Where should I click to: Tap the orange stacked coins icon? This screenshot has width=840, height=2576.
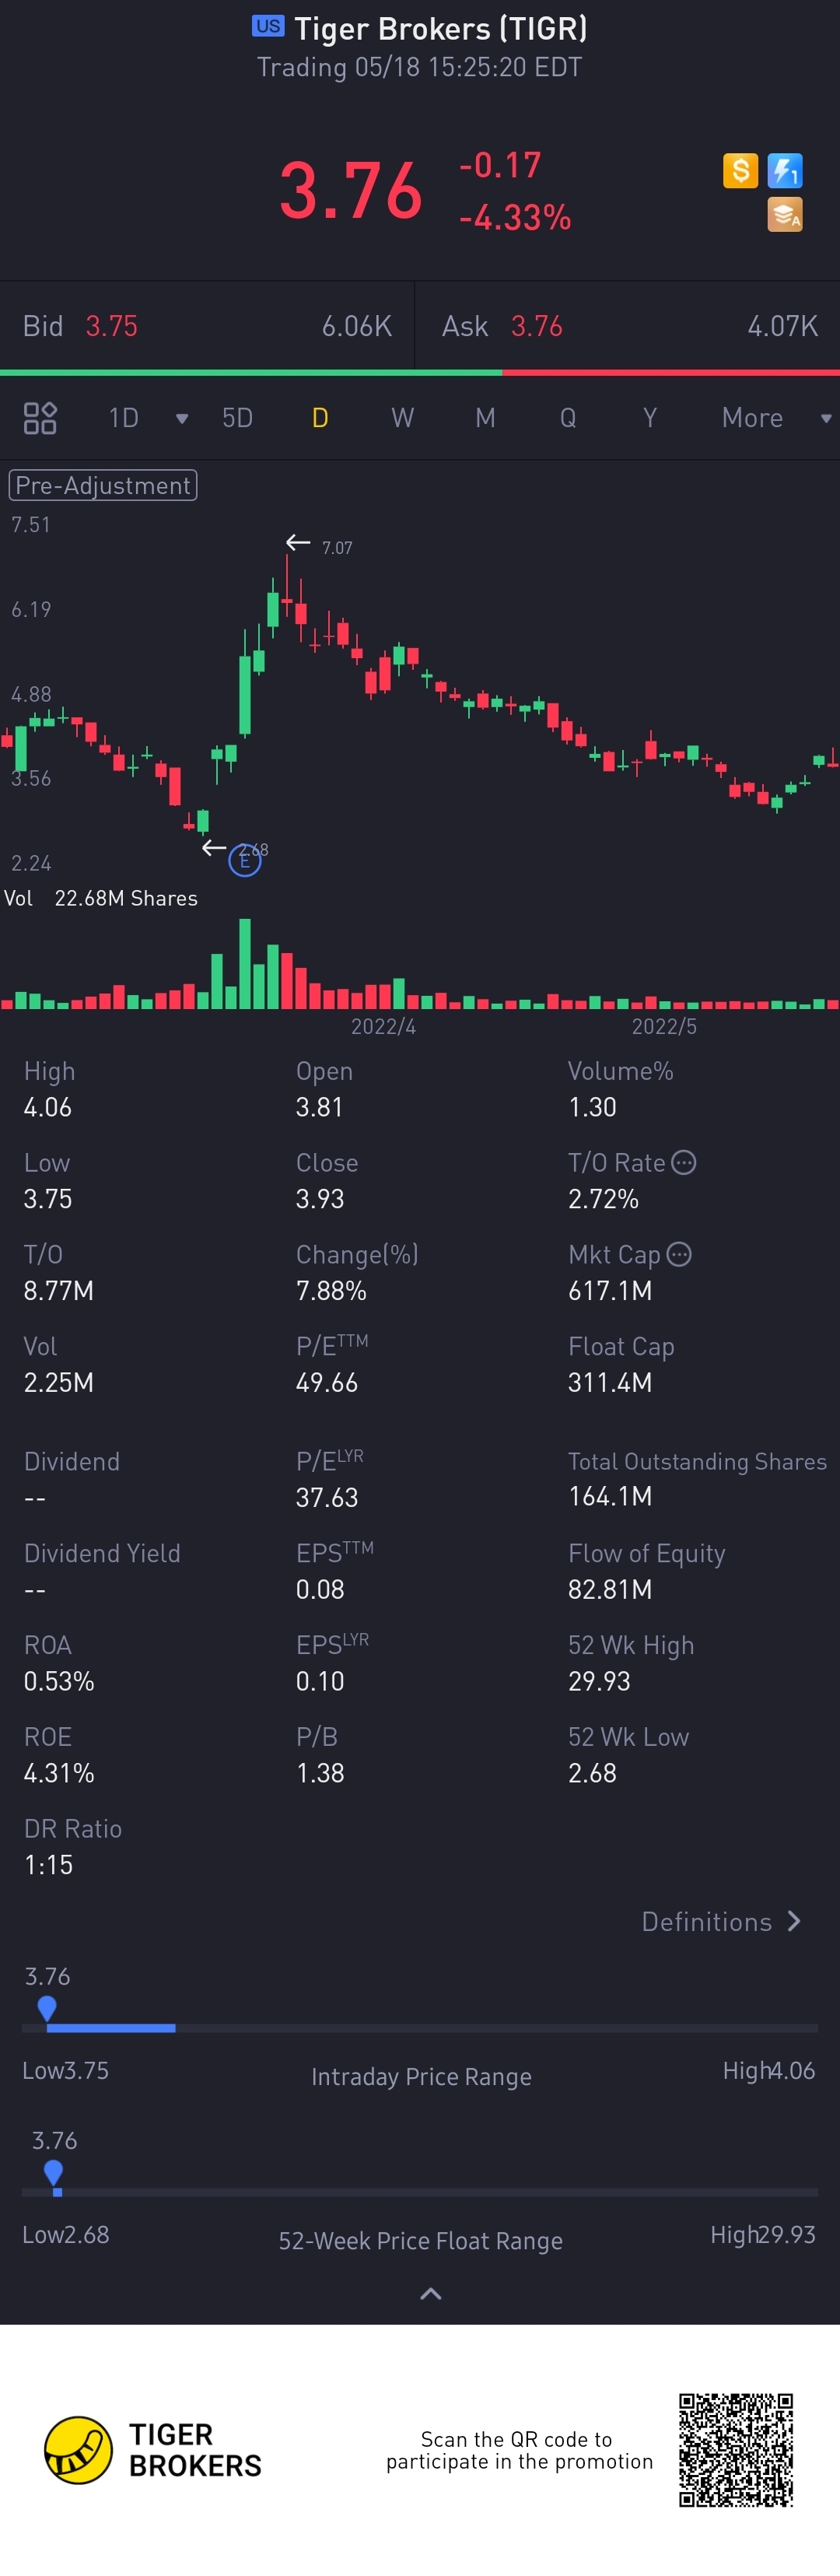tap(785, 214)
